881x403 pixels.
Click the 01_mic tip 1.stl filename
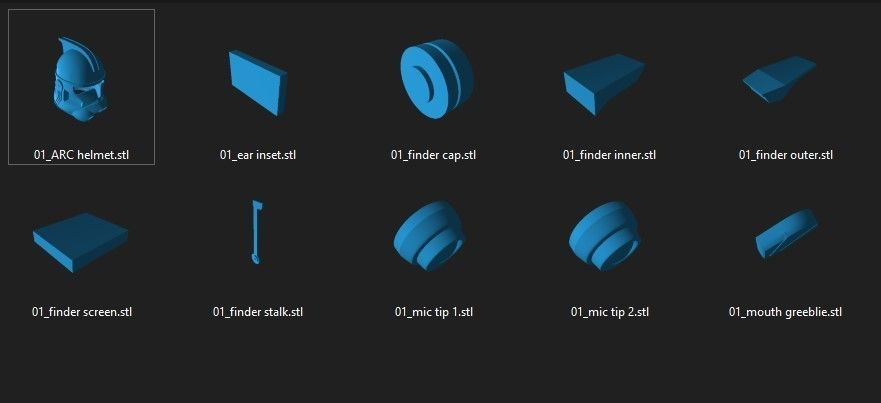[x=434, y=311]
